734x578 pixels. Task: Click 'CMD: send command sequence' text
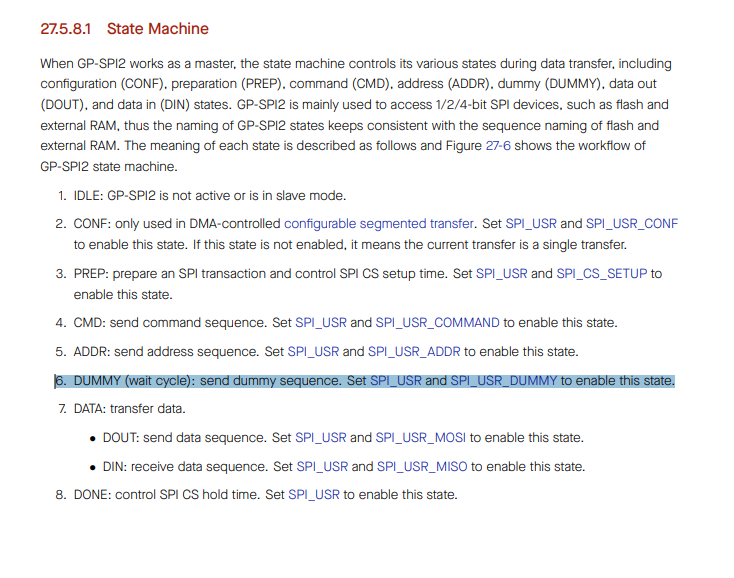169,322
